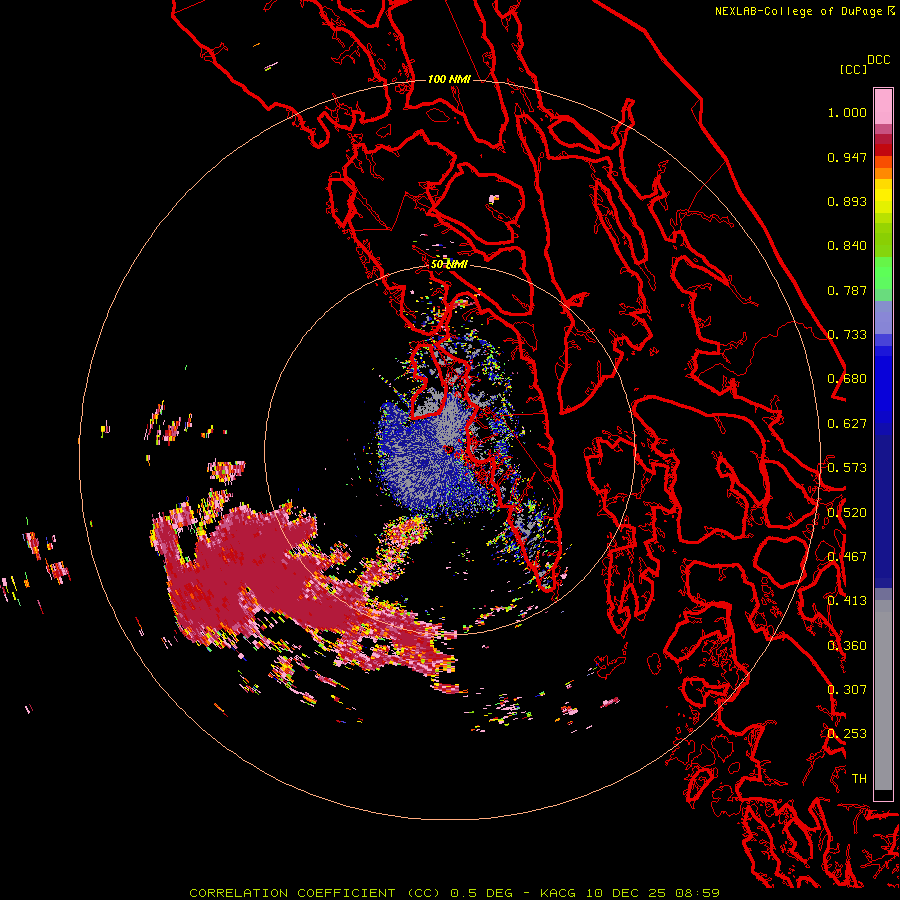Pick the bright green band of color bar
Screen dimensions: 900x900
pos(883,273)
